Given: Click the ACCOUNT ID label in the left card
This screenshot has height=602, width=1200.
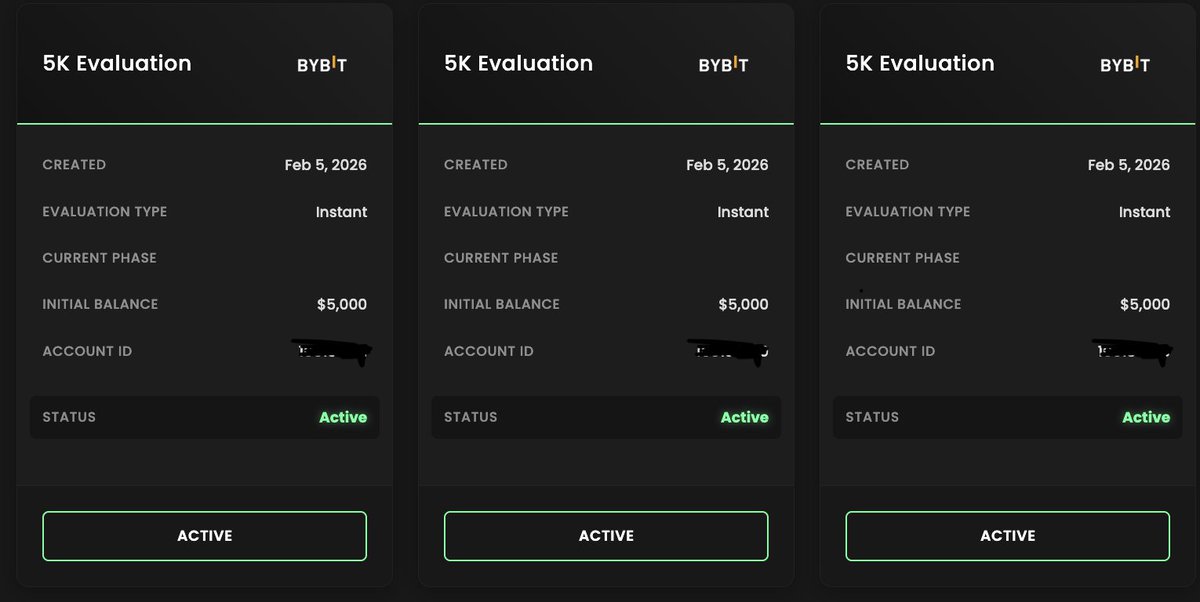Looking at the screenshot, I should pyautogui.click(x=87, y=351).
